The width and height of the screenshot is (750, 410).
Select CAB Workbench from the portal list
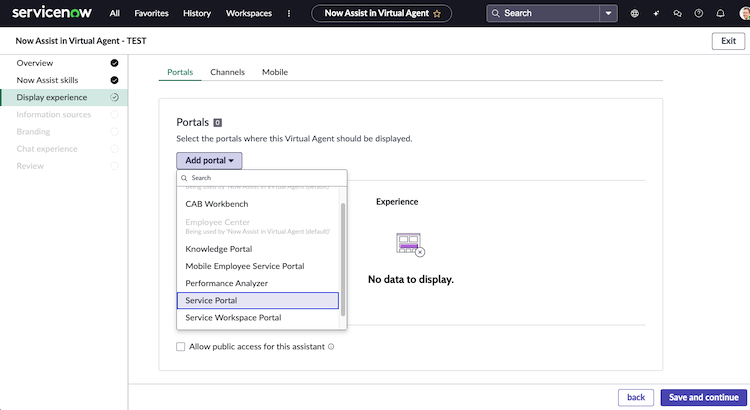tap(259, 204)
